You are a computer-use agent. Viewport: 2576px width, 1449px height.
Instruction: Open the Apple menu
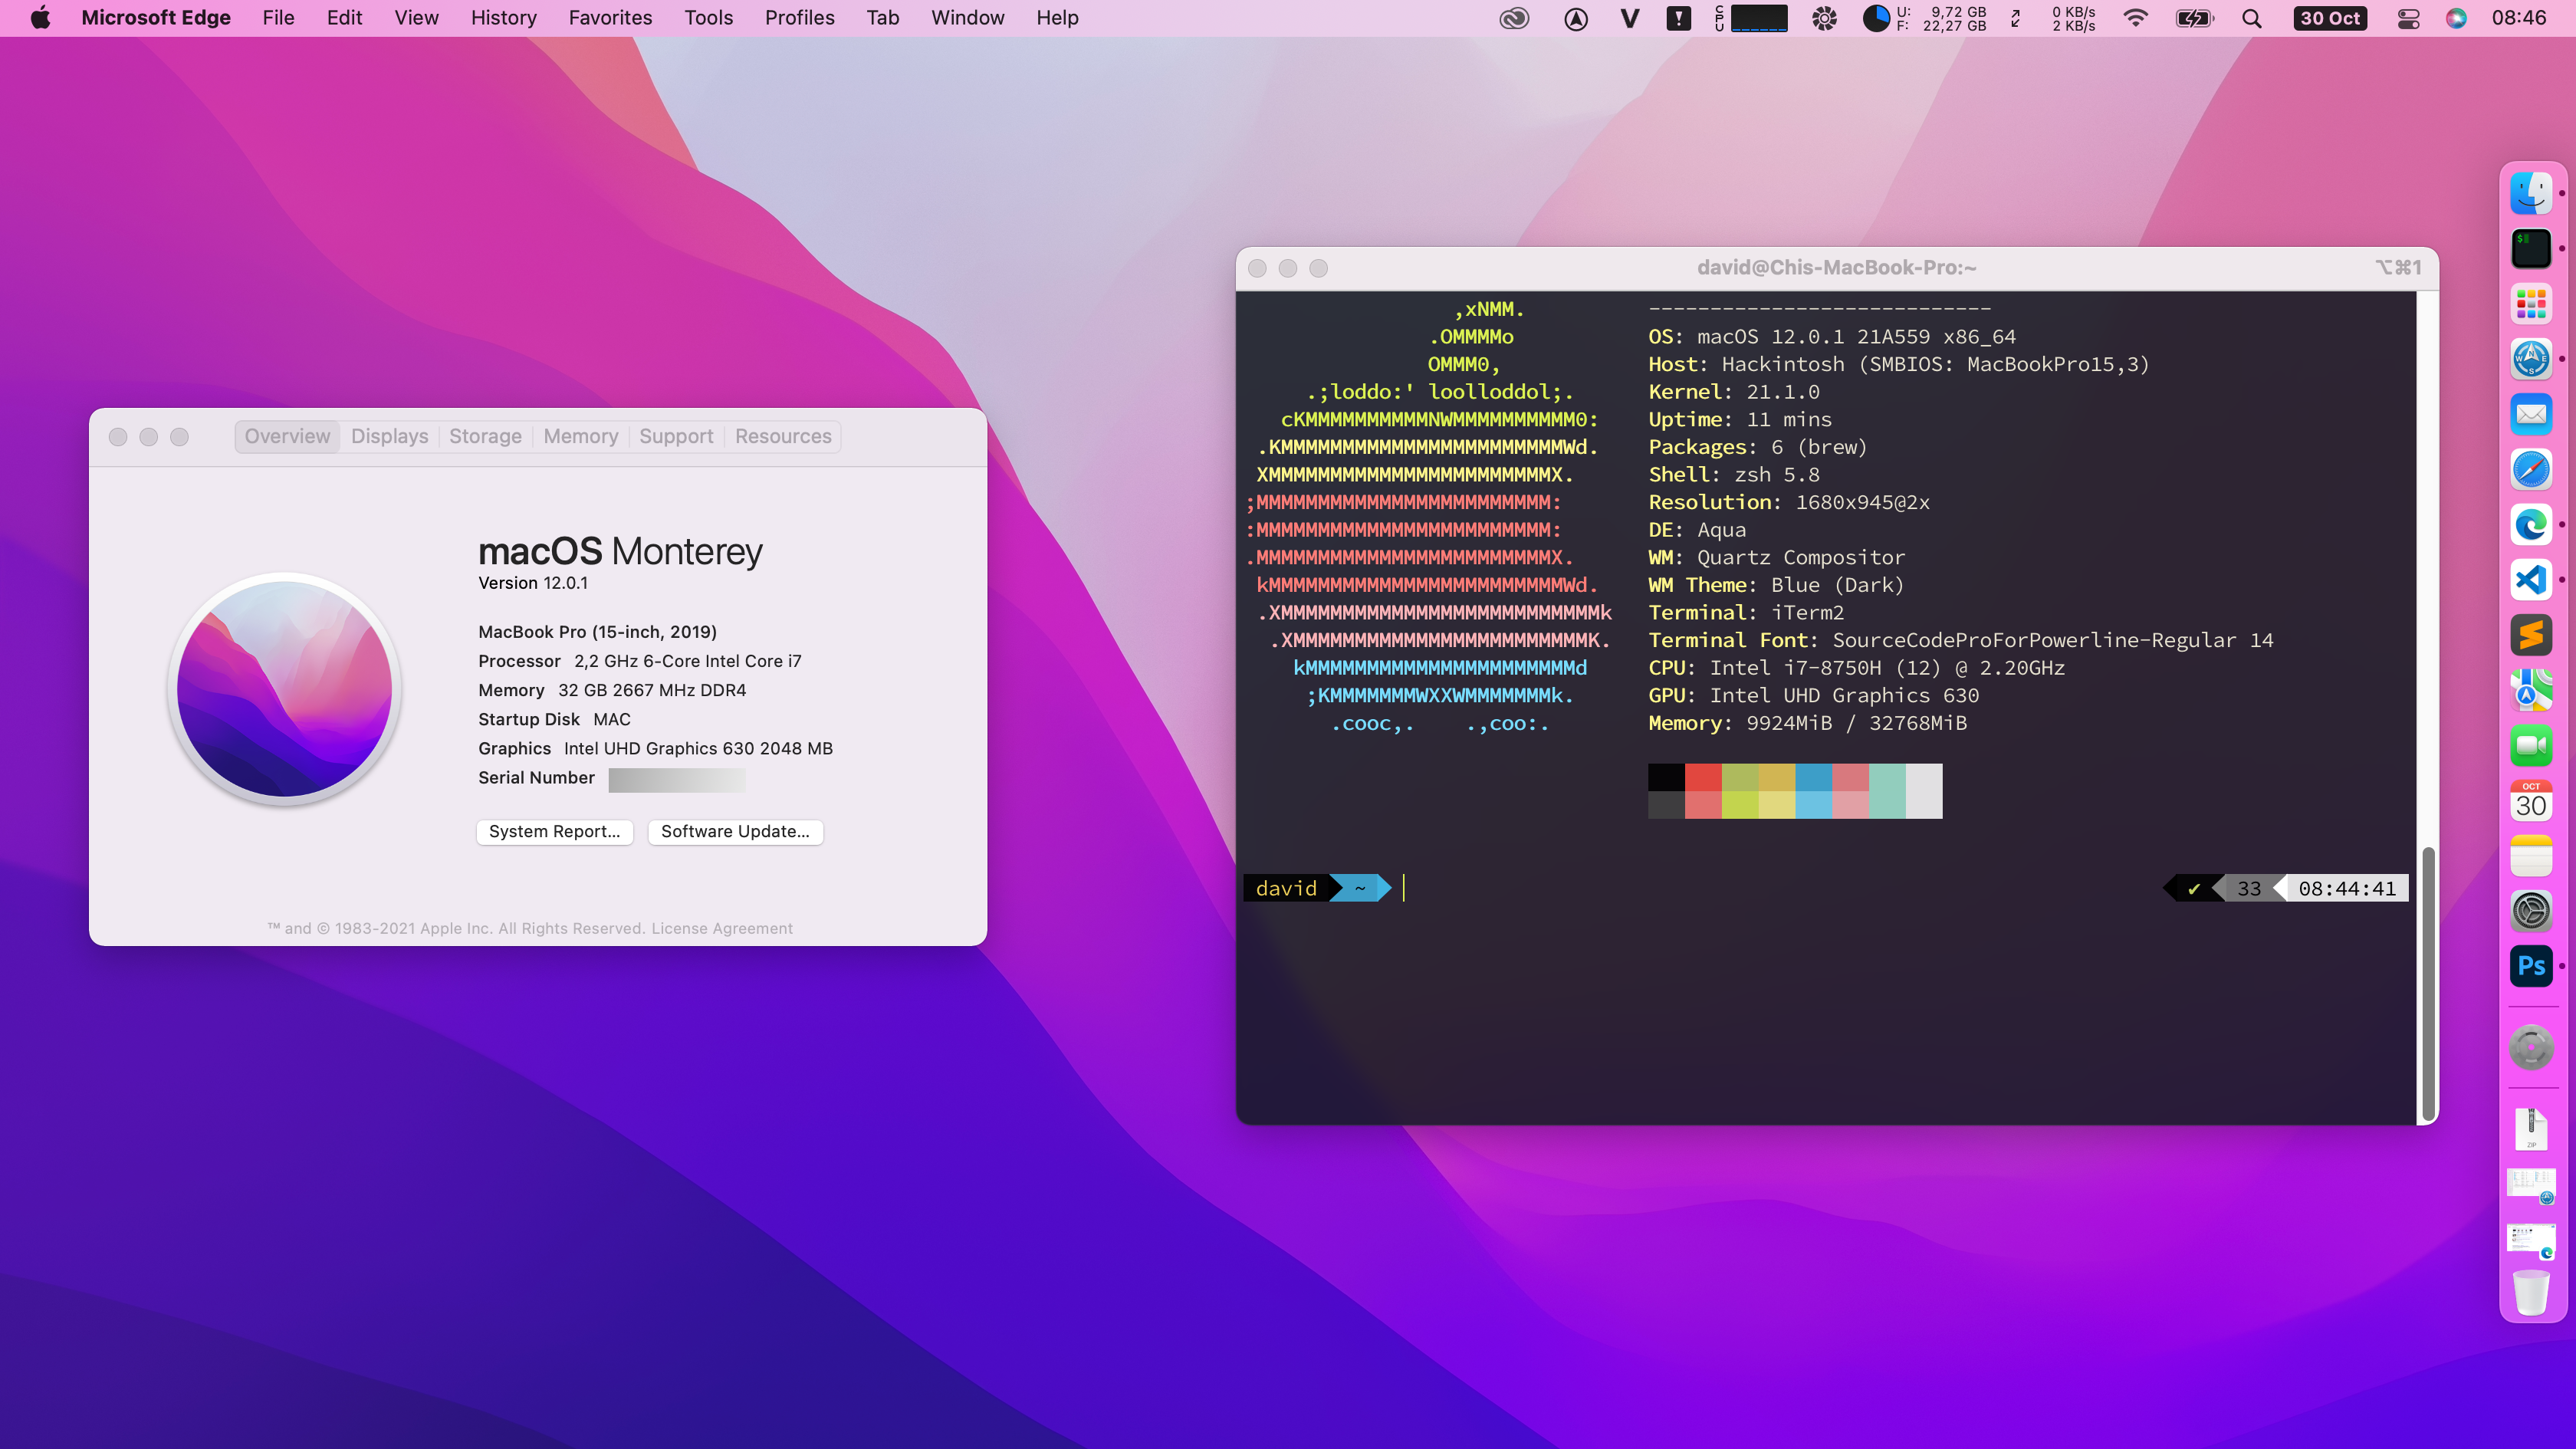click(x=40, y=18)
